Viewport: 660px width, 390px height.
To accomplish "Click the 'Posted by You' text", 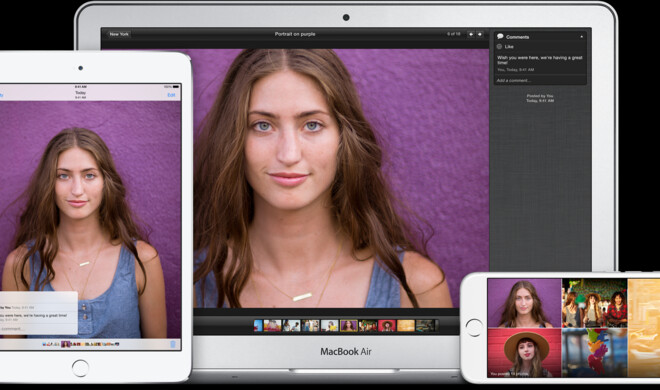I will (540, 96).
